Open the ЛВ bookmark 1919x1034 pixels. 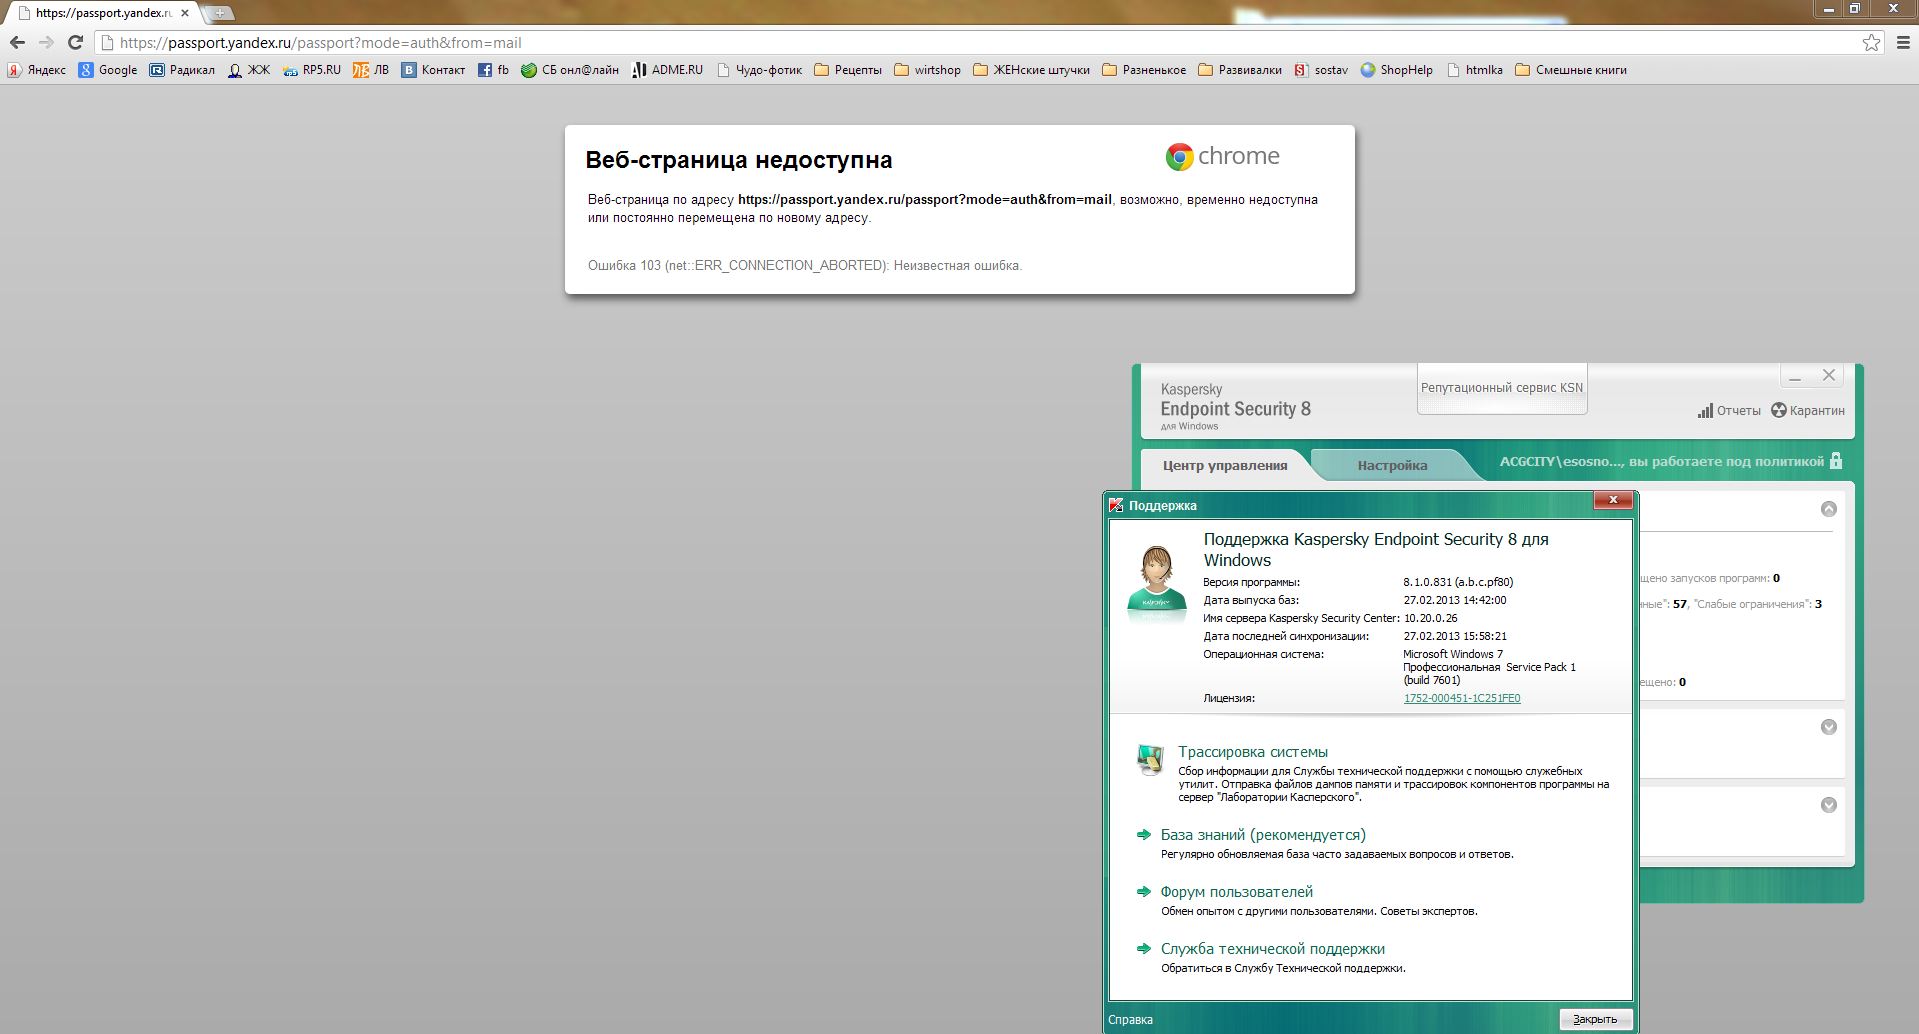click(371, 70)
